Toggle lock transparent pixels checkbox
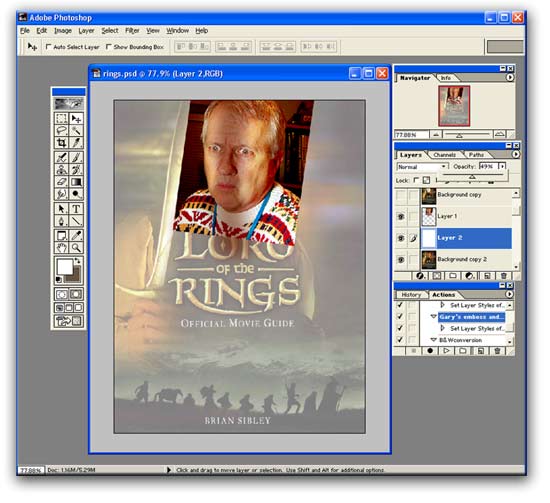The height and width of the screenshot is (503, 550). point(416,180)
